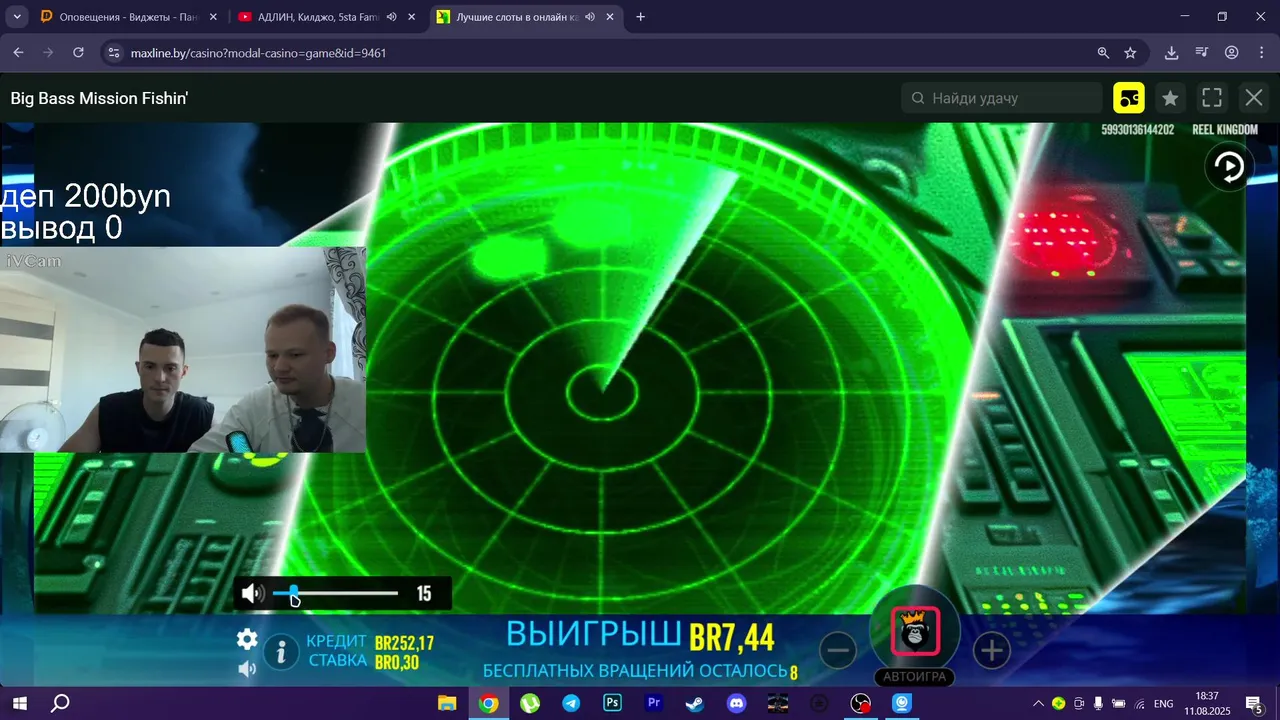The image size is (1280, 720).
Task: Click the yellow casino games icon
Action: coord(1129,98)
